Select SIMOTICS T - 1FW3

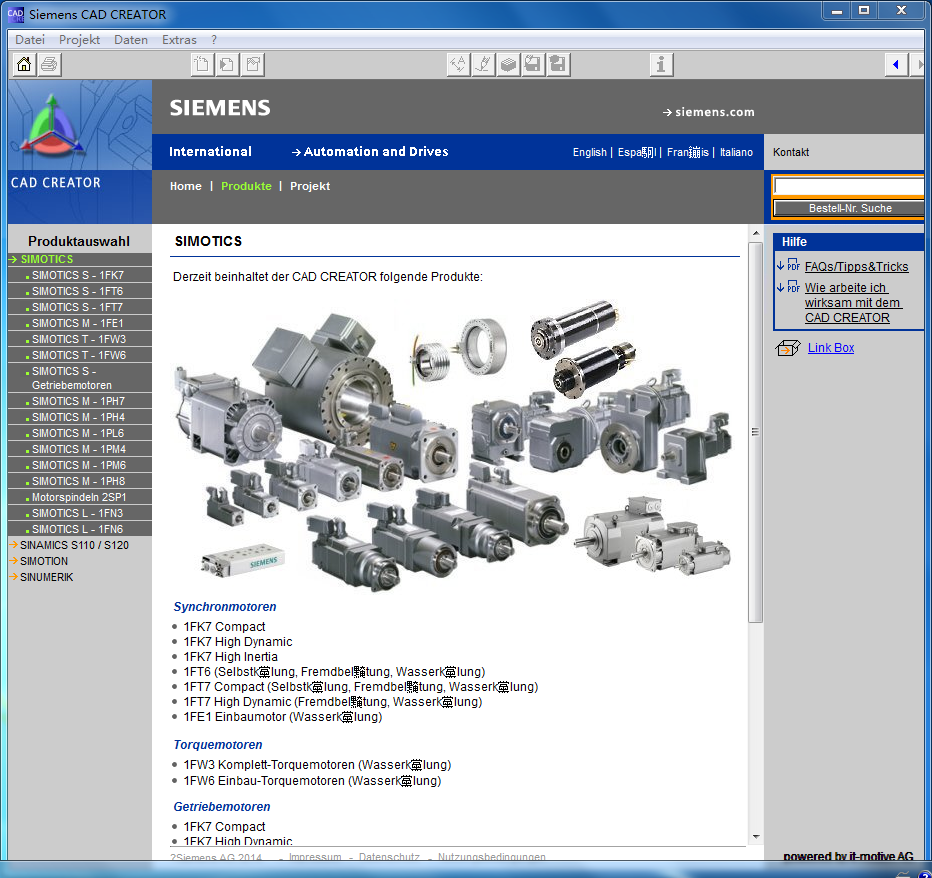[80, 339]
